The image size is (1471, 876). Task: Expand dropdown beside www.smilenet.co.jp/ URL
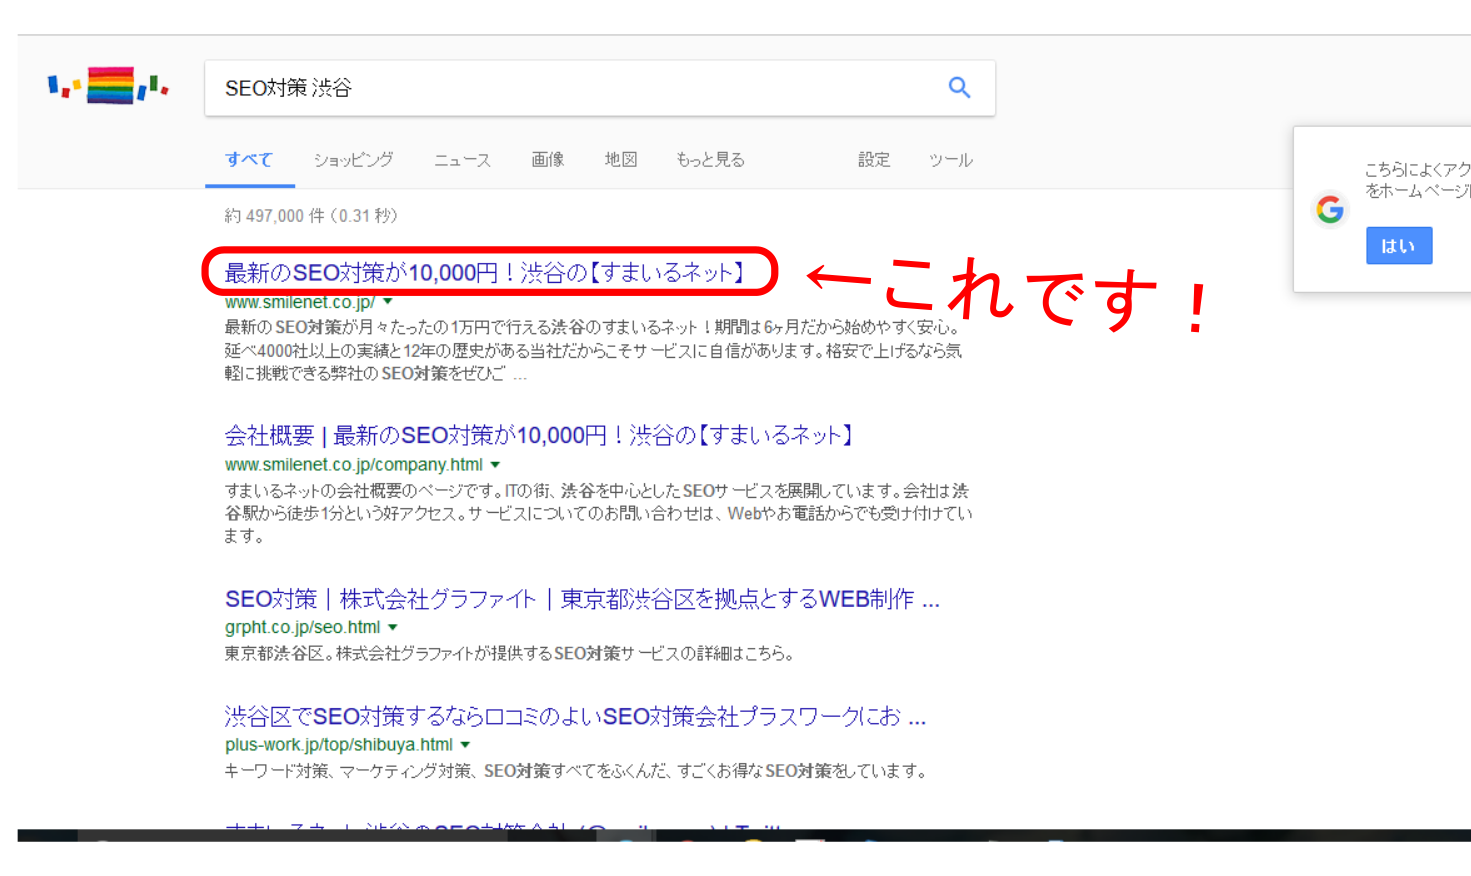pos(388,302)
